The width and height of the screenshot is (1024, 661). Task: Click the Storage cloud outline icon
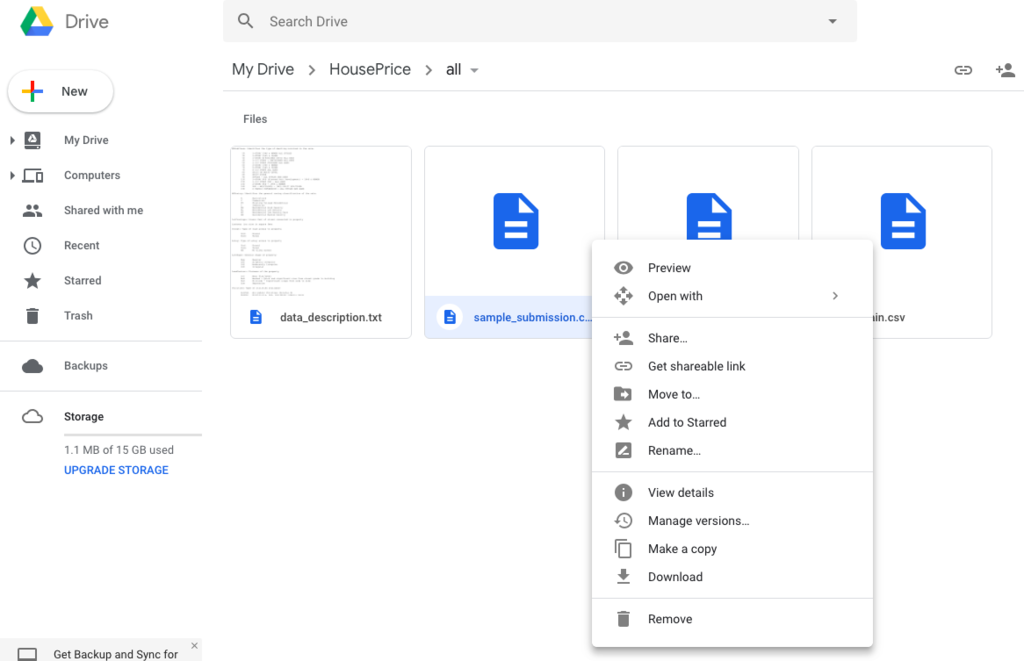point(32,417)
